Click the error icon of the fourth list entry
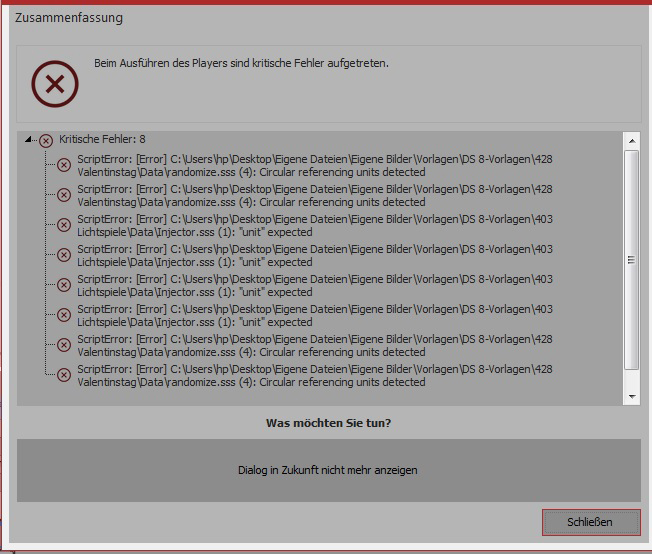The height and width of the screenshot is (554, 652). [64, 255]
